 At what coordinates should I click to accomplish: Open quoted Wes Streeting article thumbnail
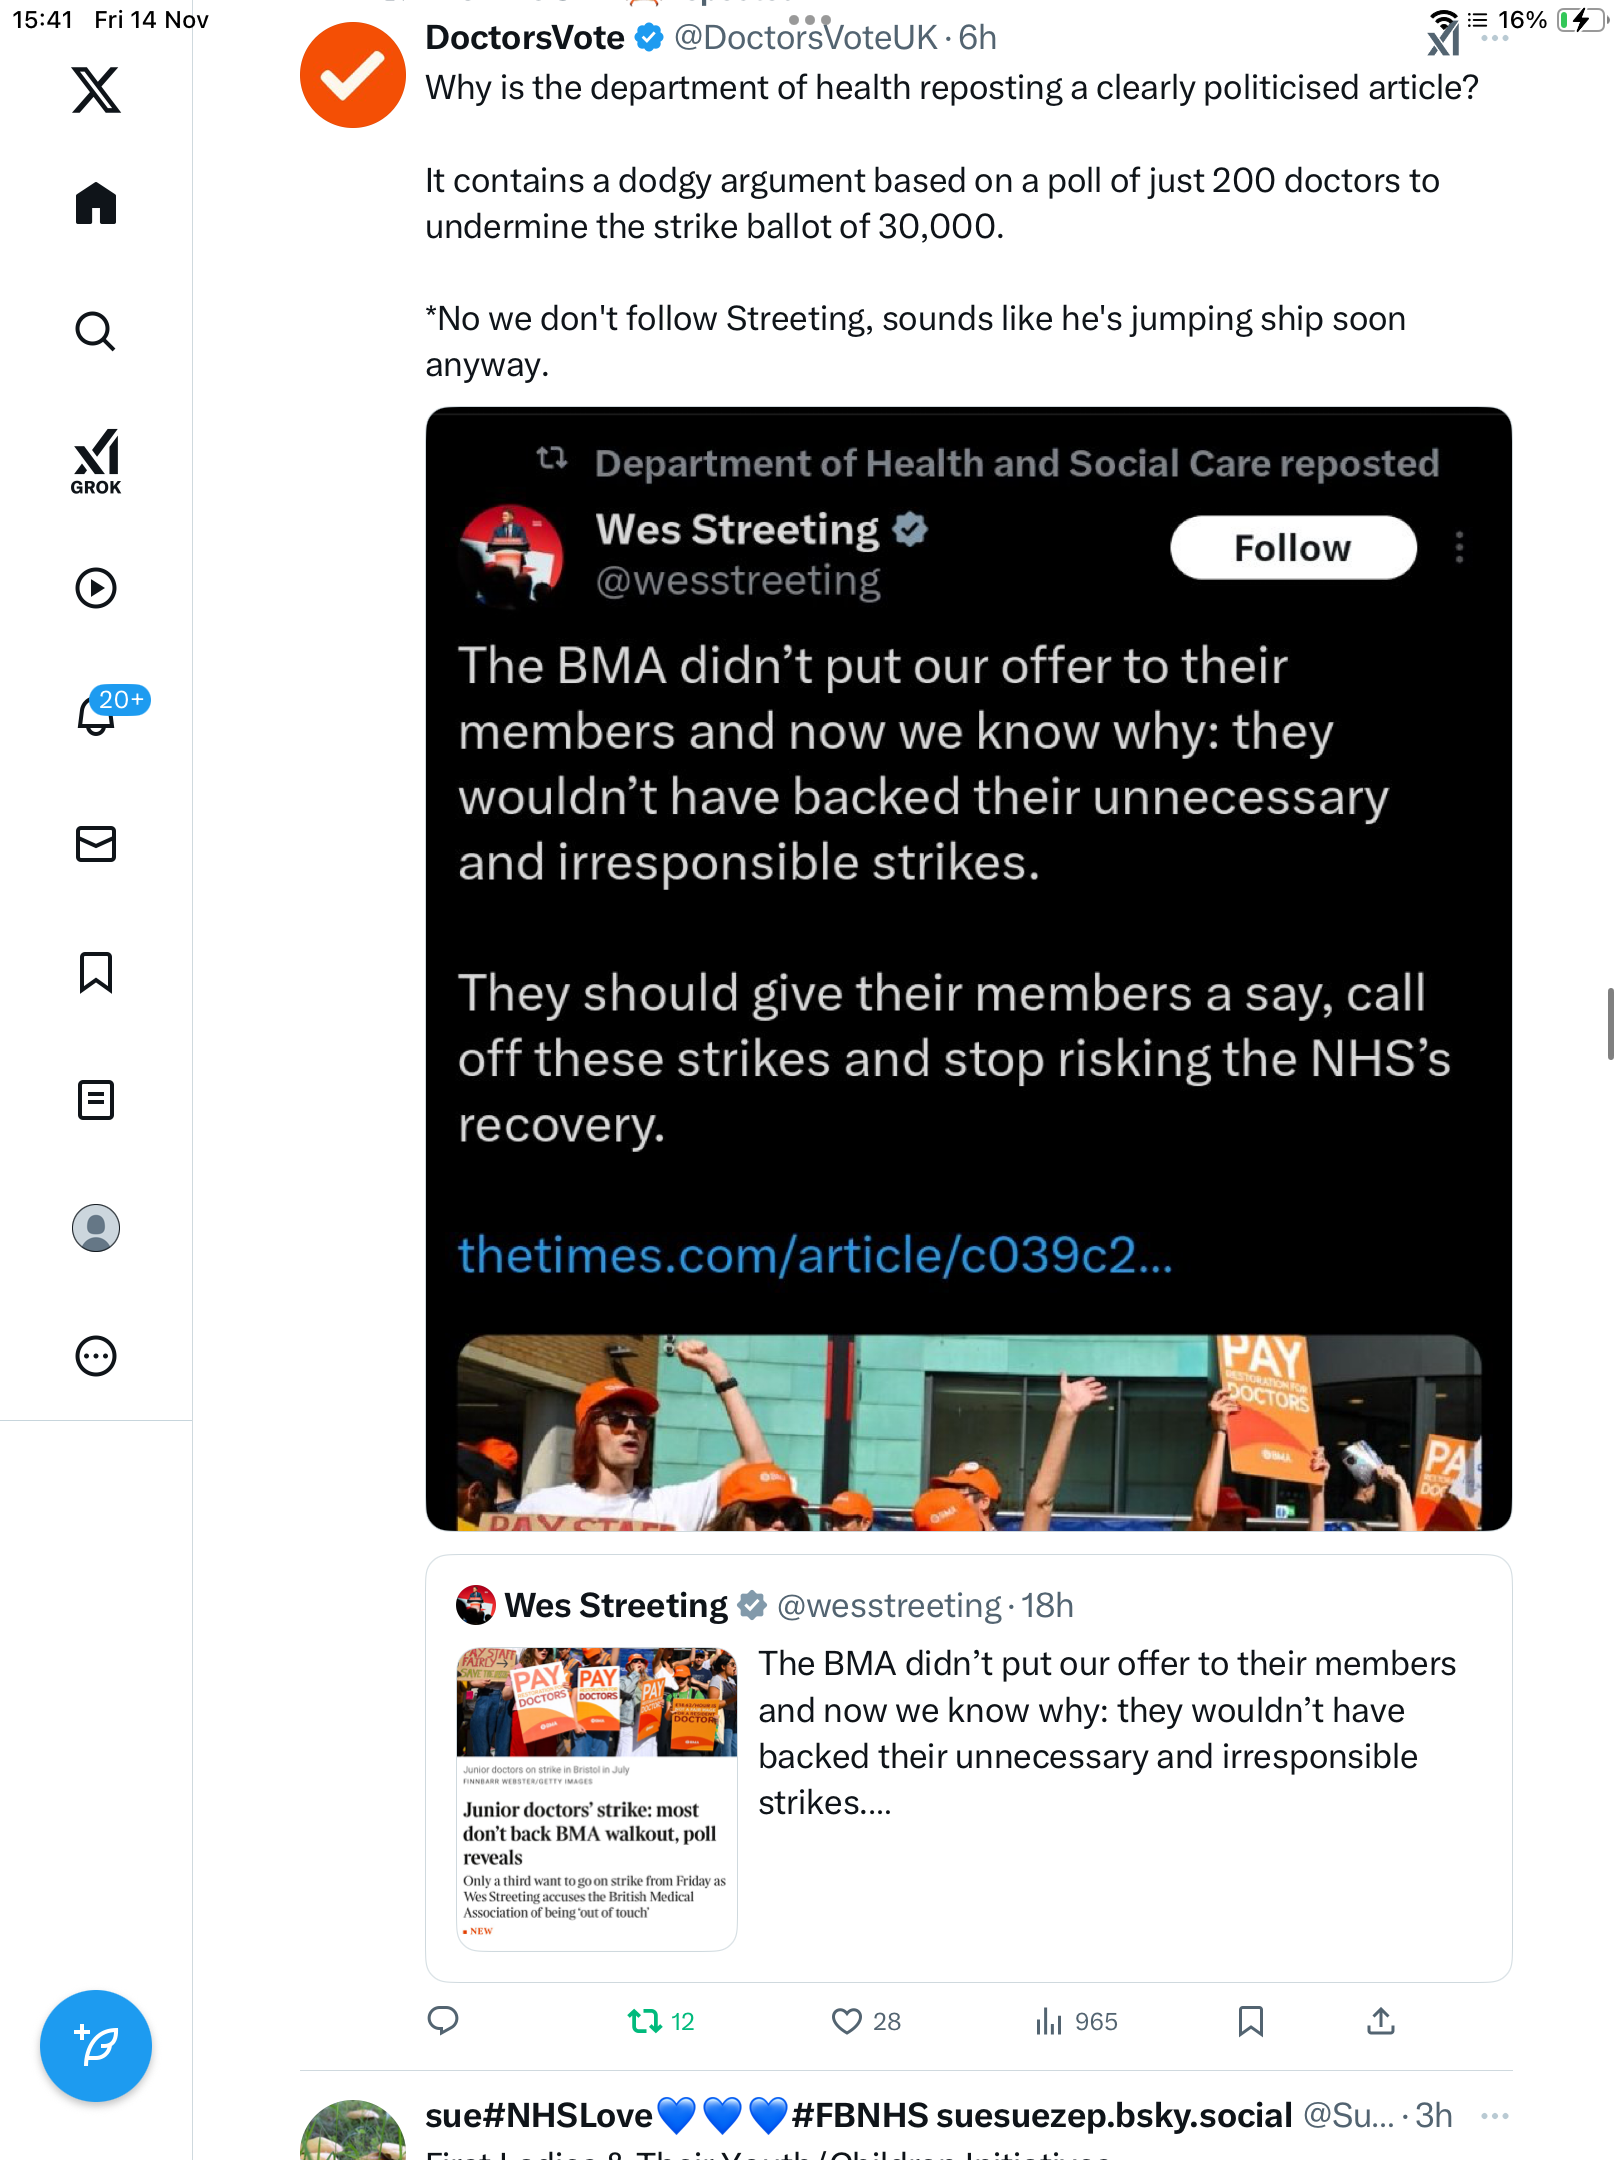point(597,1799)
